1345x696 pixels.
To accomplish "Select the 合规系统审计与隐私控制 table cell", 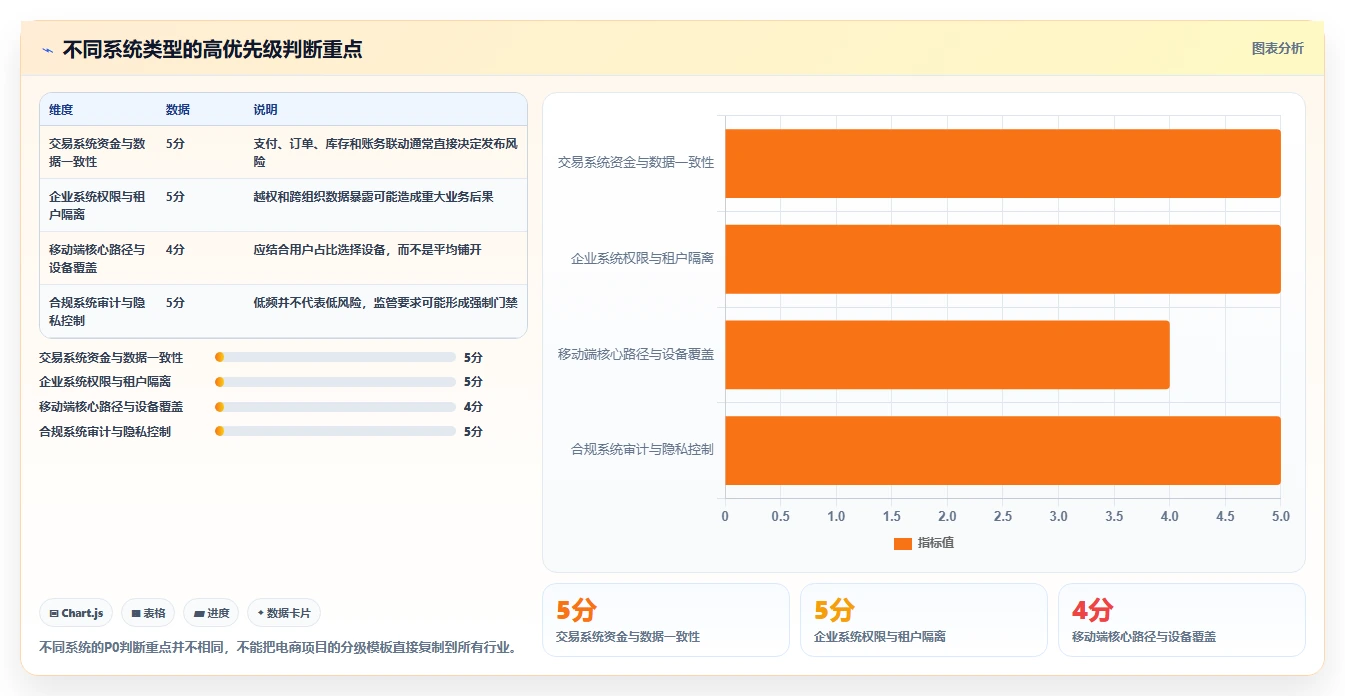I will point(97,311).
